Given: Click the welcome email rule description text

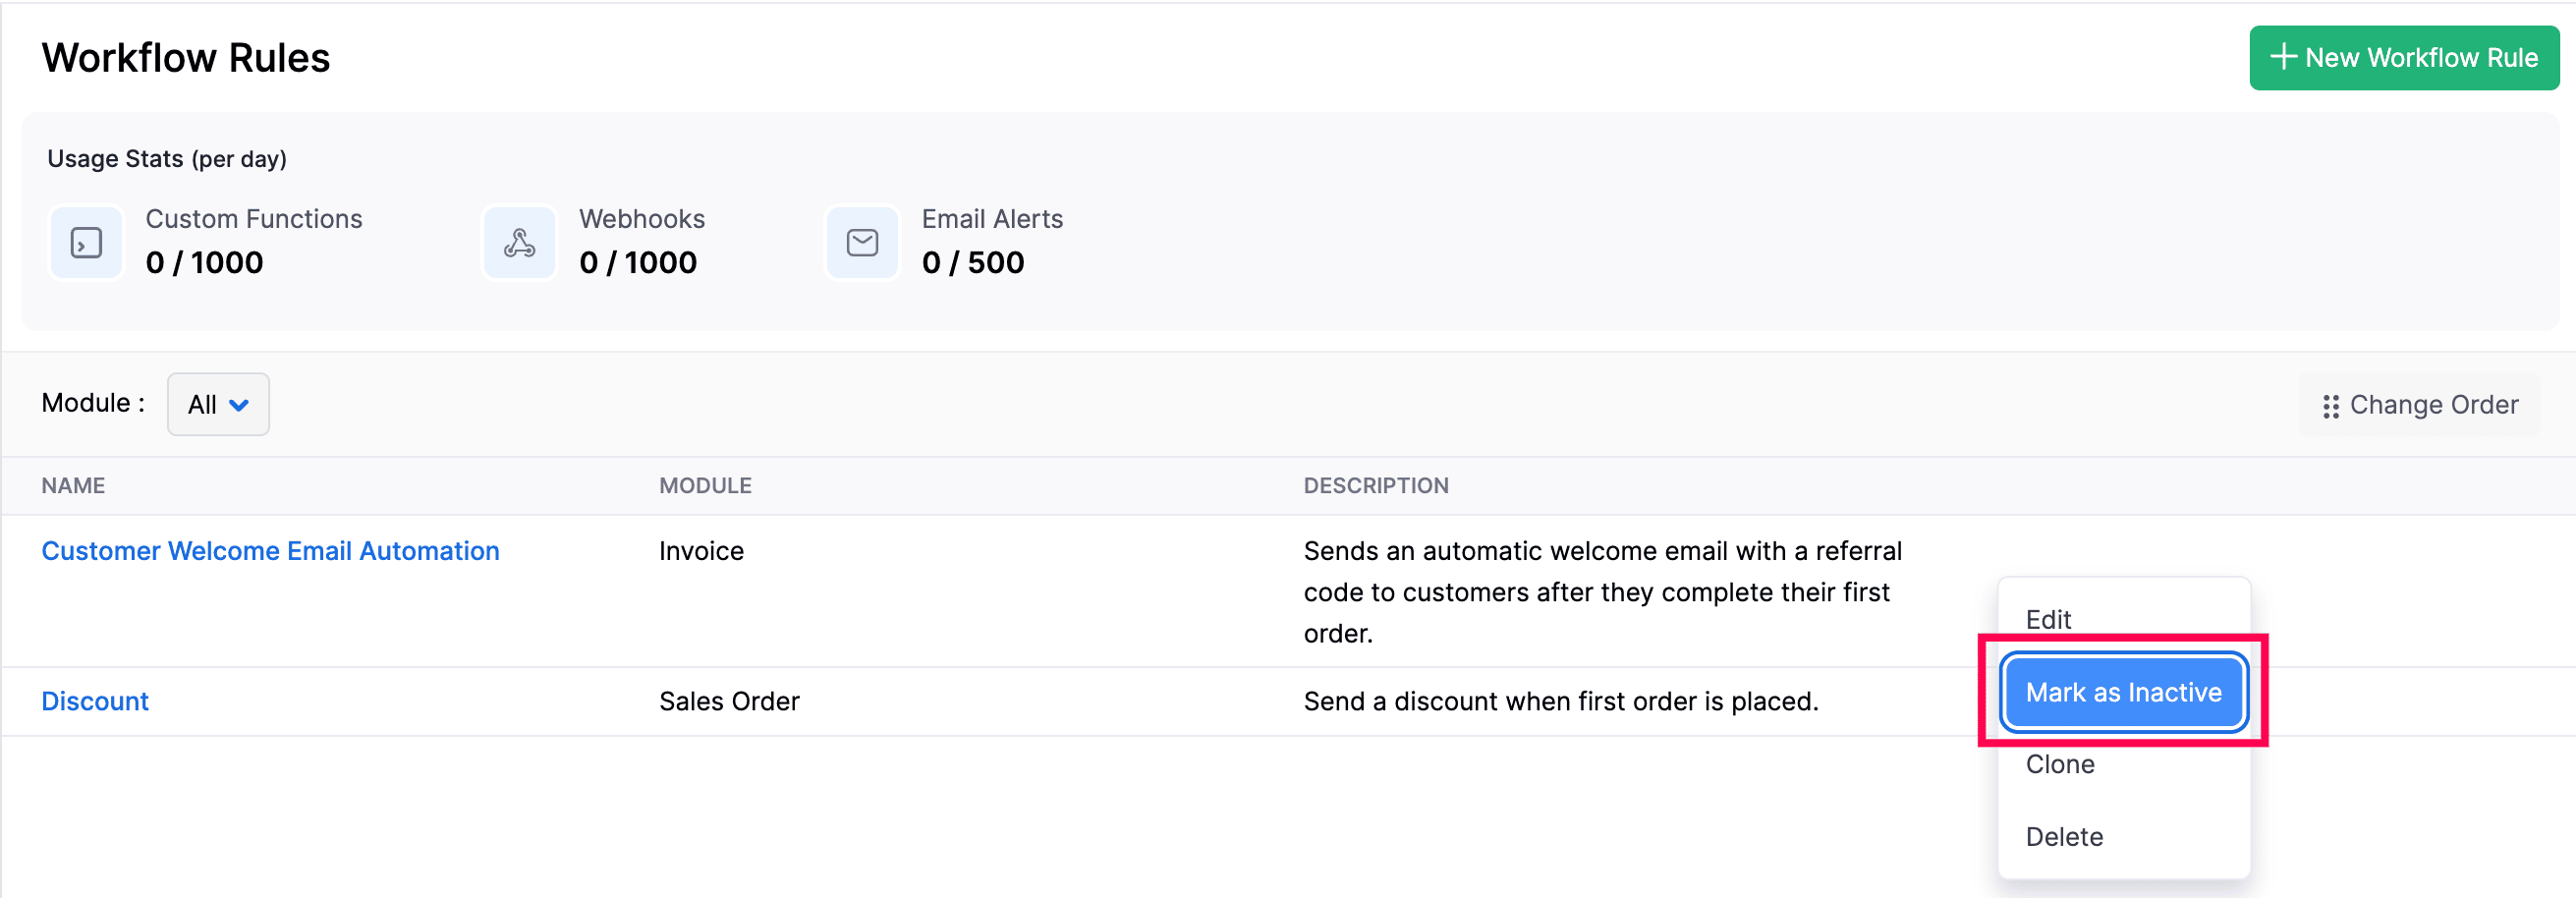Looking at the screenshot, I should pyautogui.click(x=1601, y=591).
